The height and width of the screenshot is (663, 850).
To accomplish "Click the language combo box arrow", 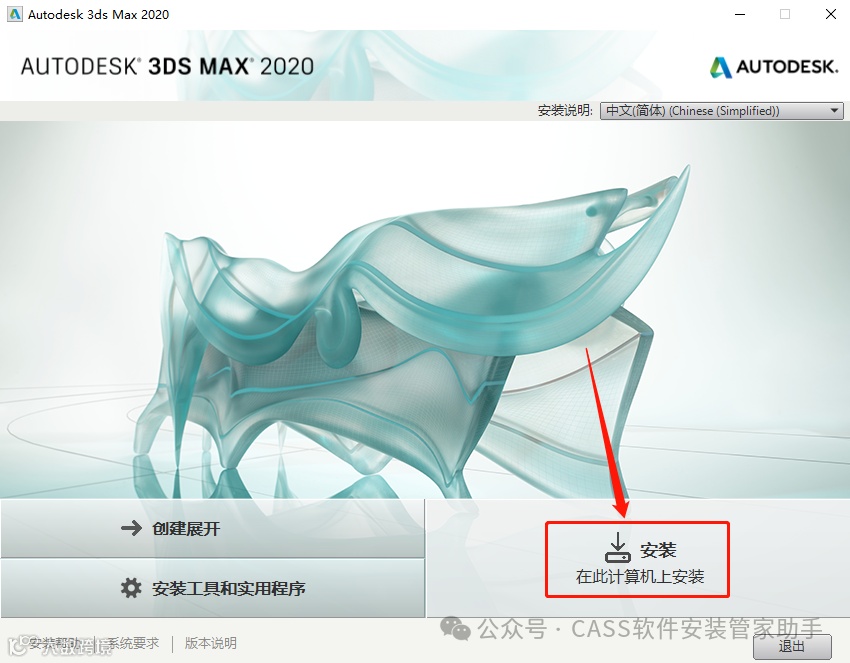I will pos(835,111).
